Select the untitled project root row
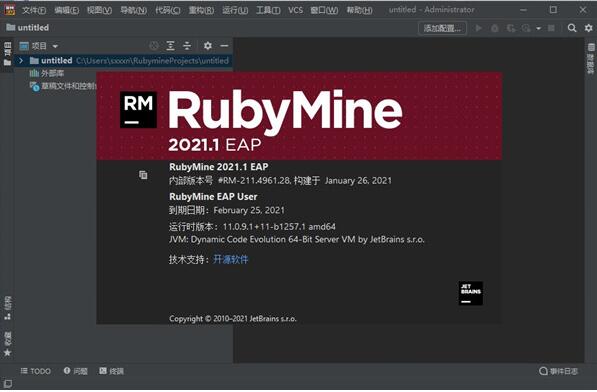Image resolution: width=597 pixels, height=392 pixels. (x=123, y=61)
